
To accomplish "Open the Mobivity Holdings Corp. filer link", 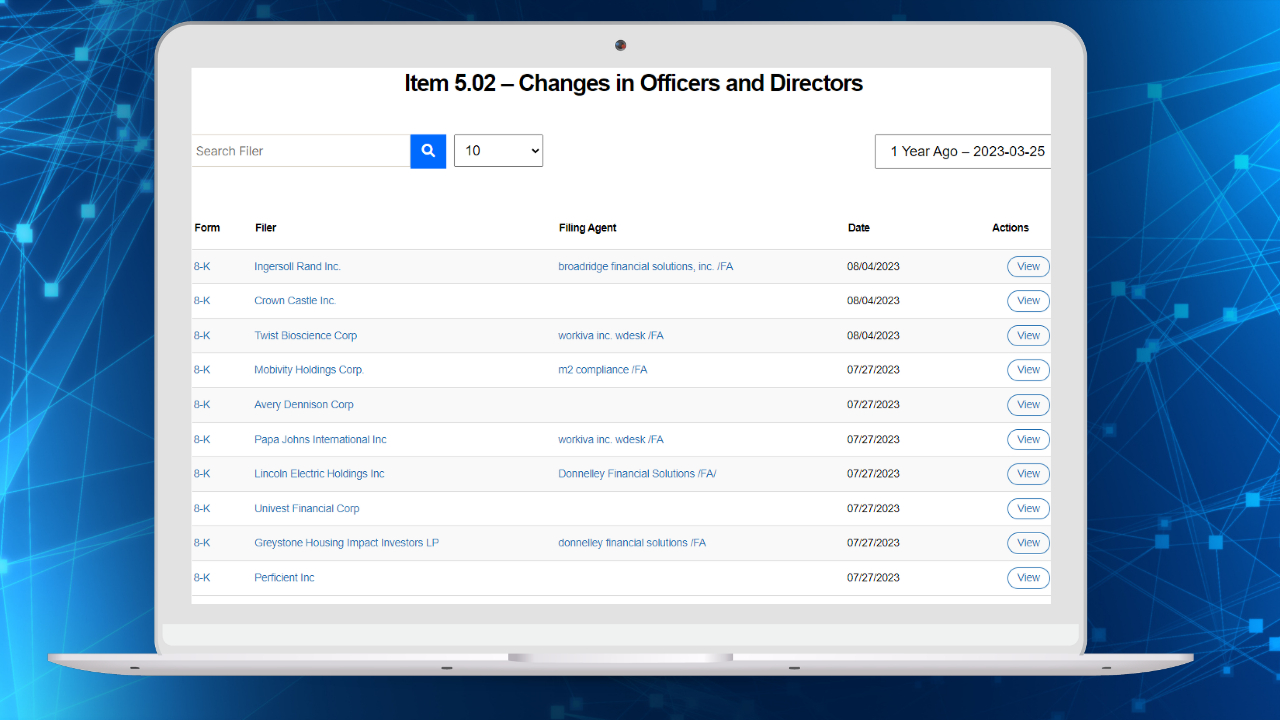I will 309,369.
